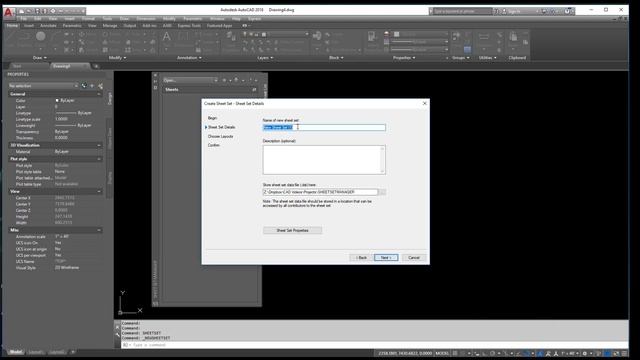Open the Open... dropdown in Sheet Set Manager

click(190, 80)
